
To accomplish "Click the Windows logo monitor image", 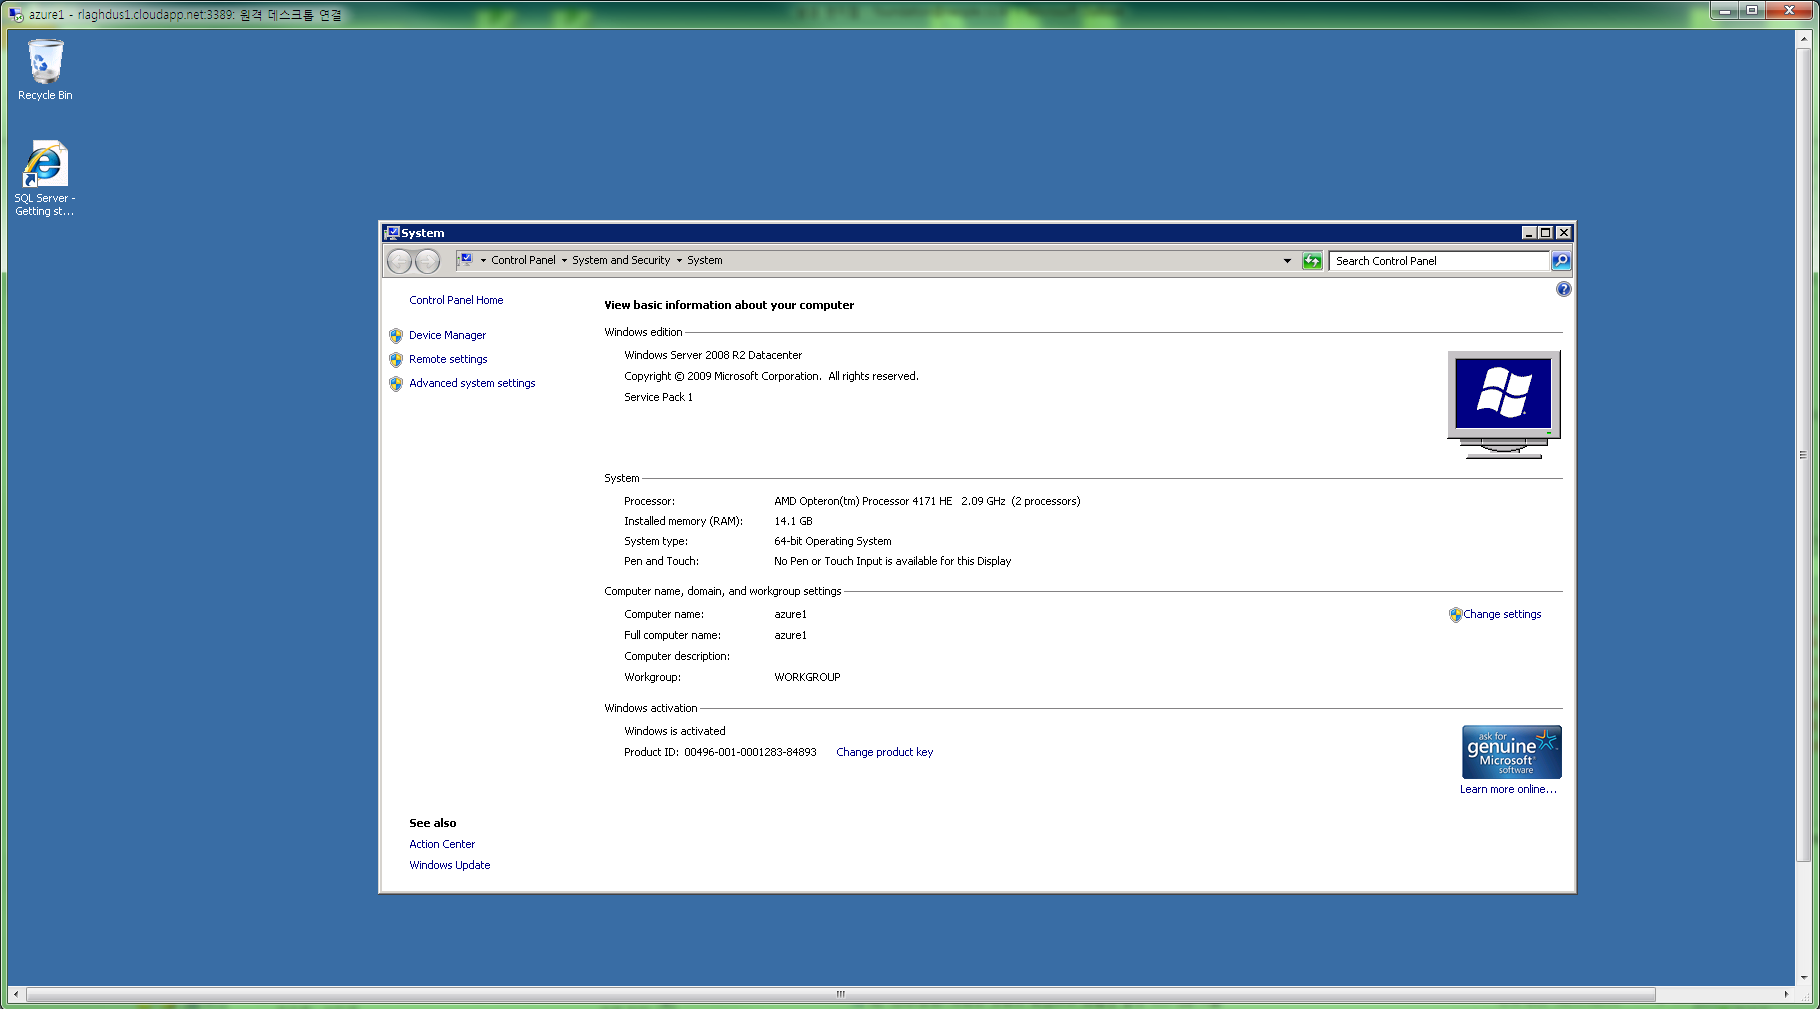I will point(1504,404).
